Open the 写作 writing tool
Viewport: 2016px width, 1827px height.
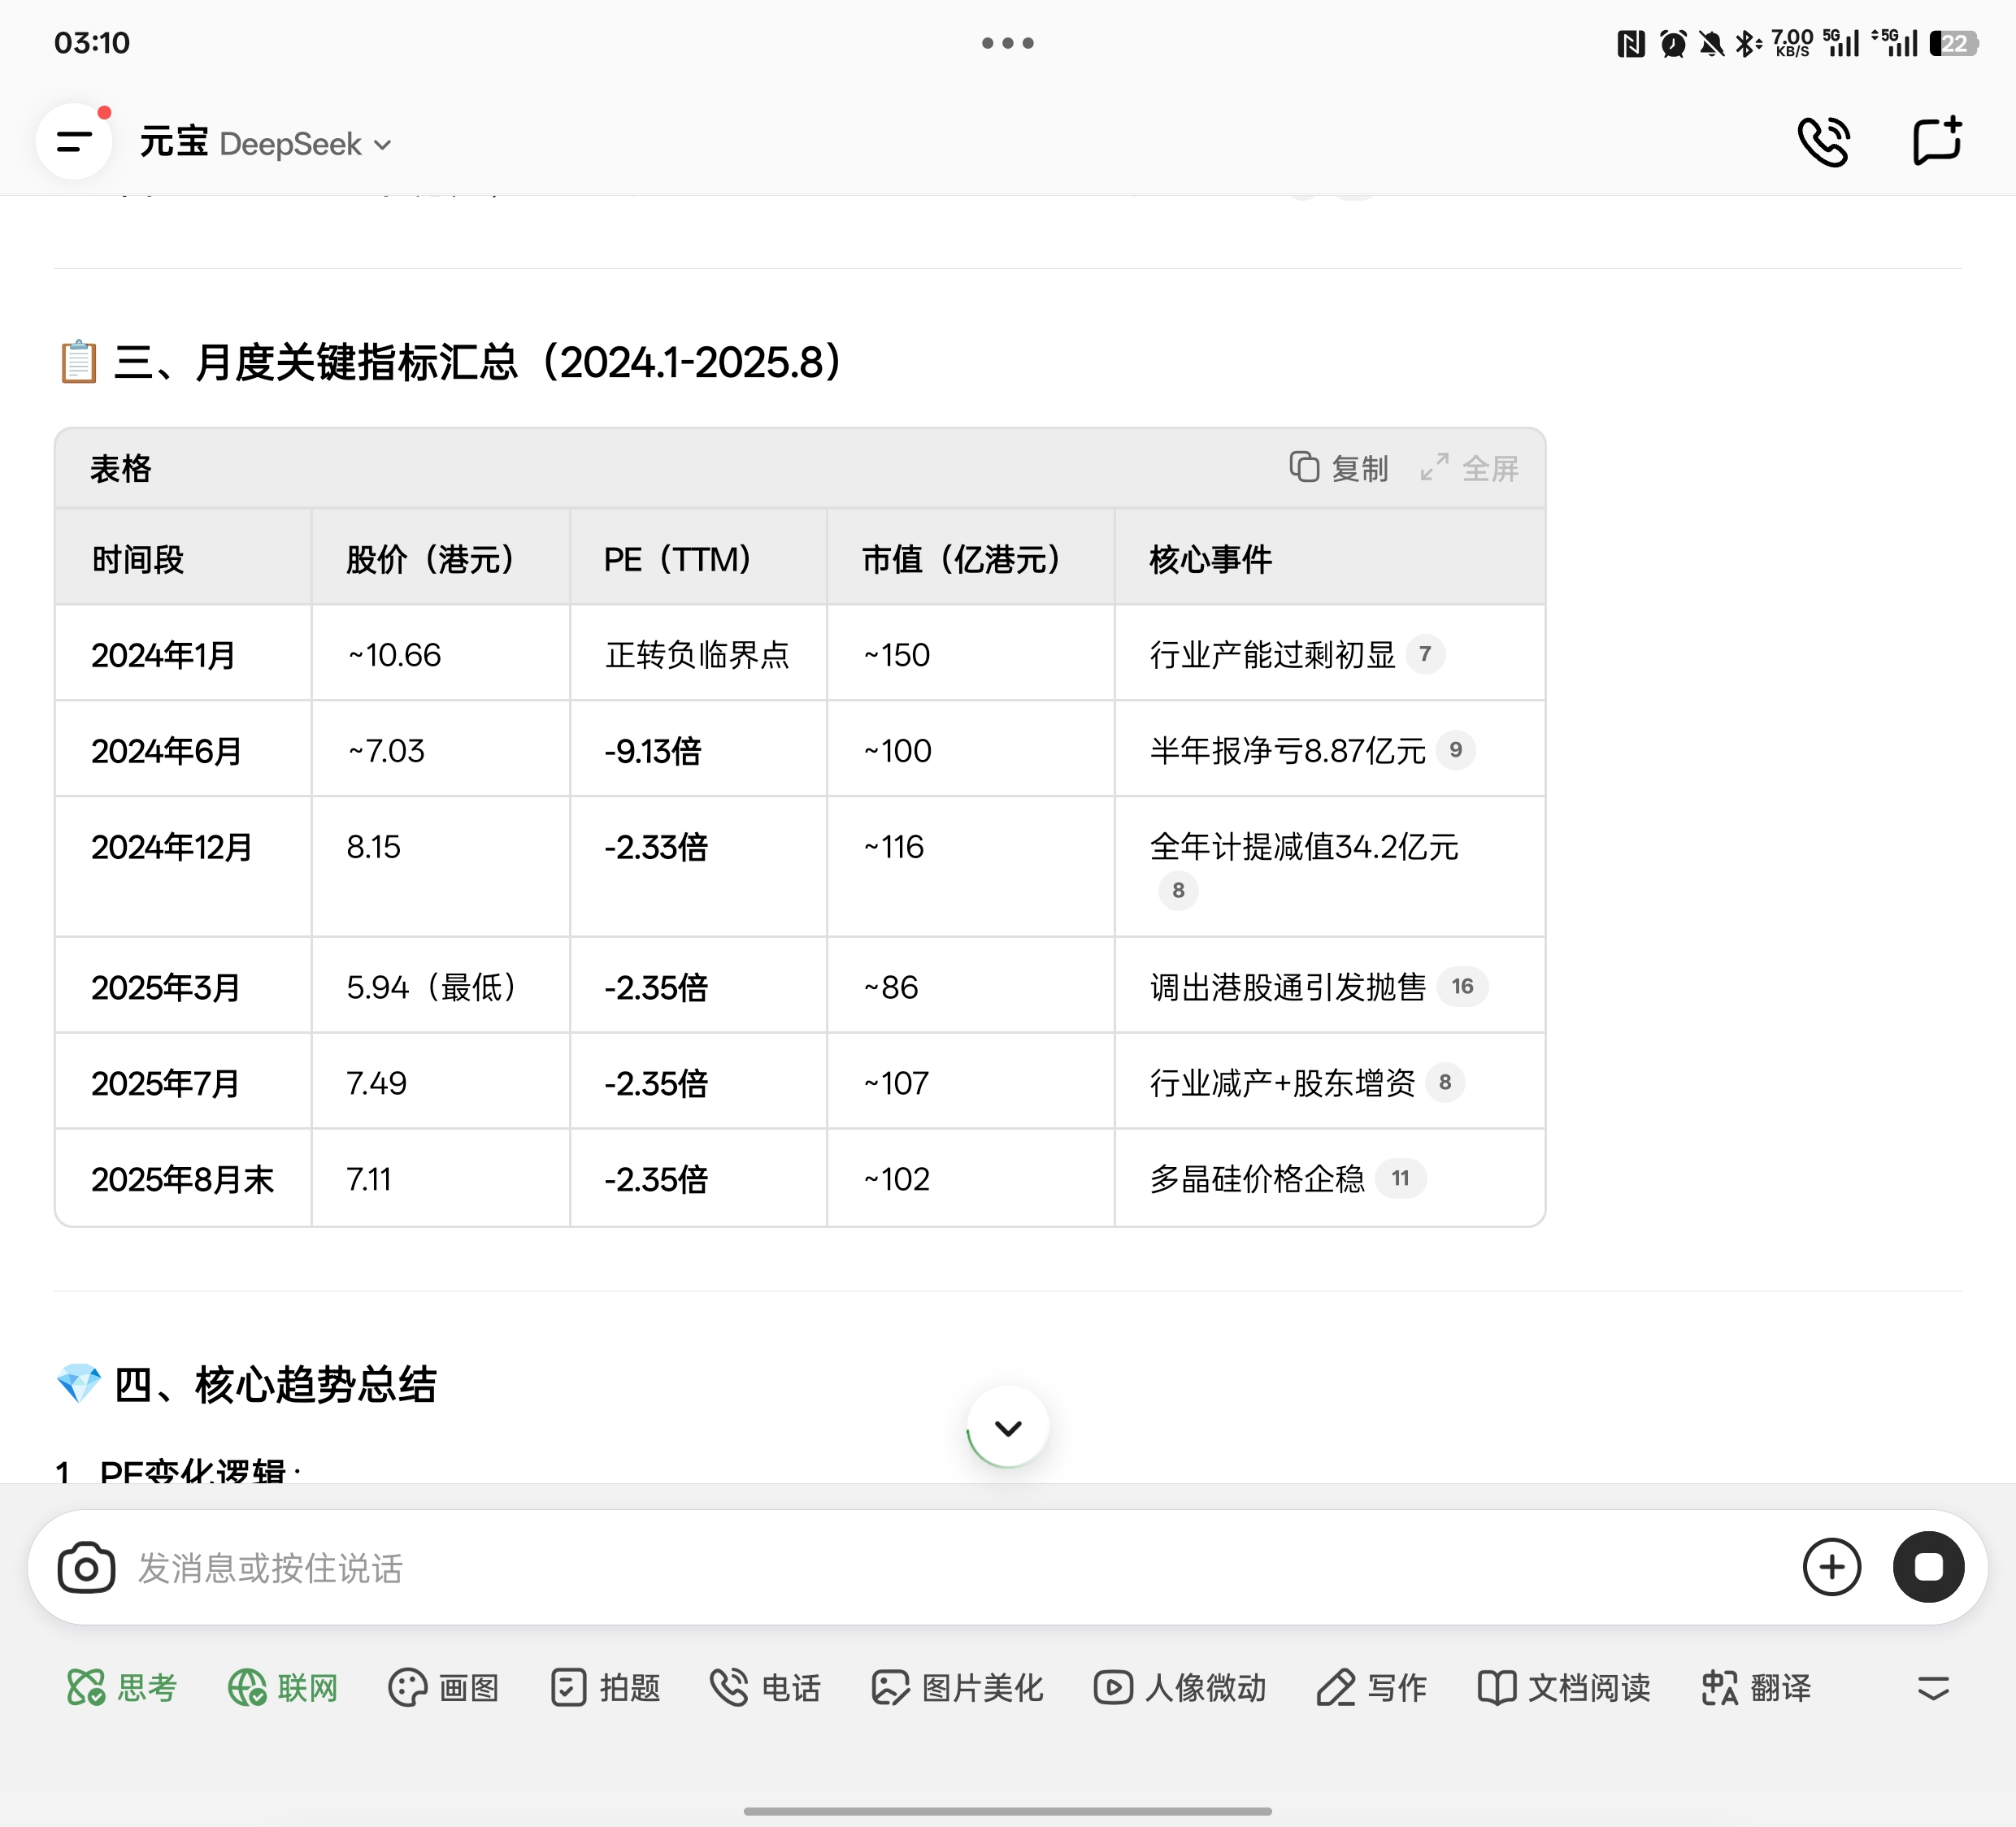coord(1372,1688)
